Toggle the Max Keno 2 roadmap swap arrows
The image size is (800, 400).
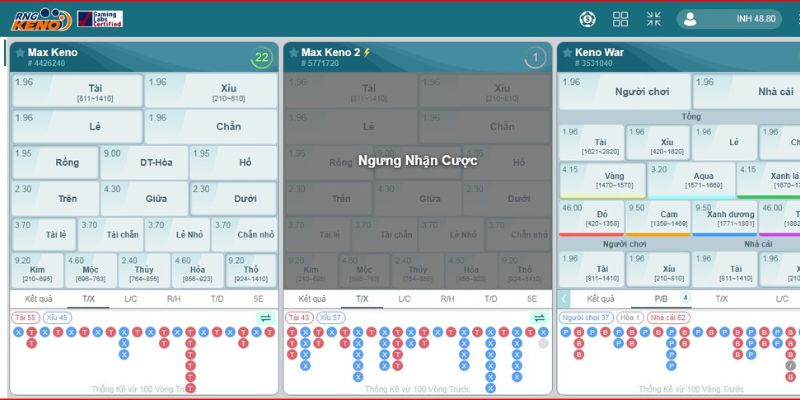pyautogui.click(x=539, y=317)
